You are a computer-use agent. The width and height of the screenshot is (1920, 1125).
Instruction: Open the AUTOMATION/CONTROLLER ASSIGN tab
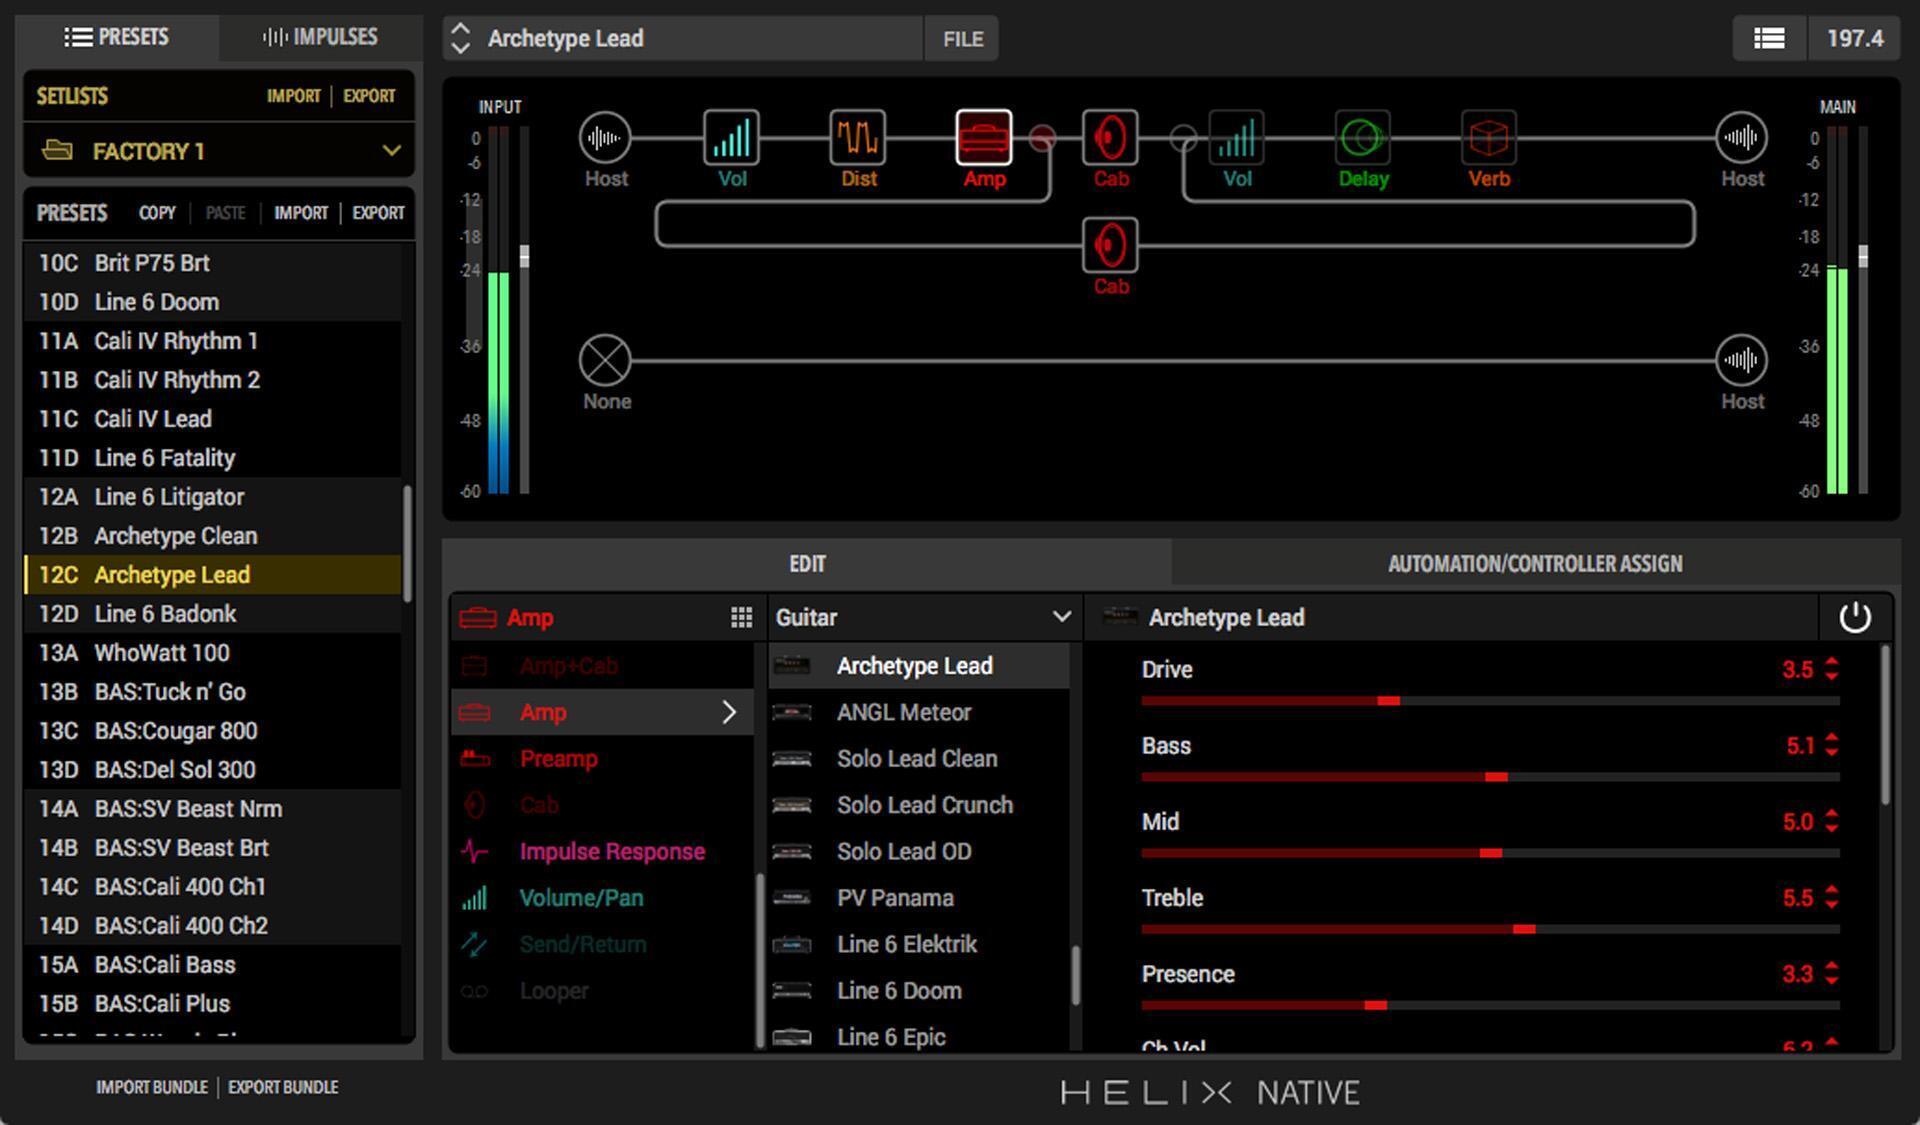point(1533,563)
